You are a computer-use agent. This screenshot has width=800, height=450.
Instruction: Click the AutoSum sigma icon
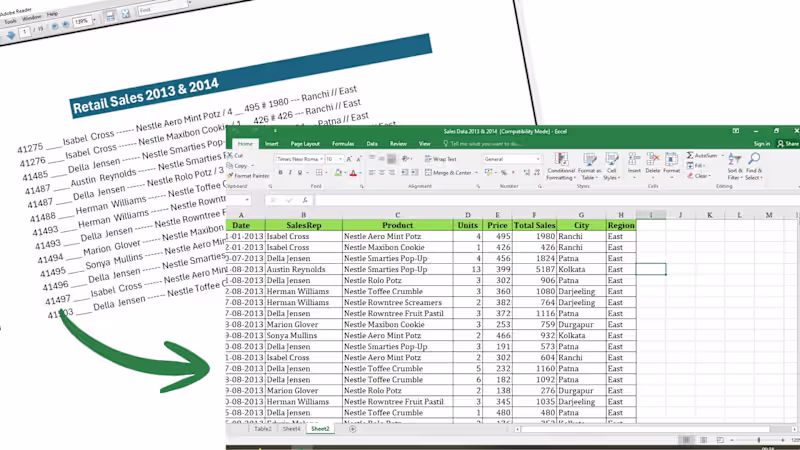tap(690, 155)
